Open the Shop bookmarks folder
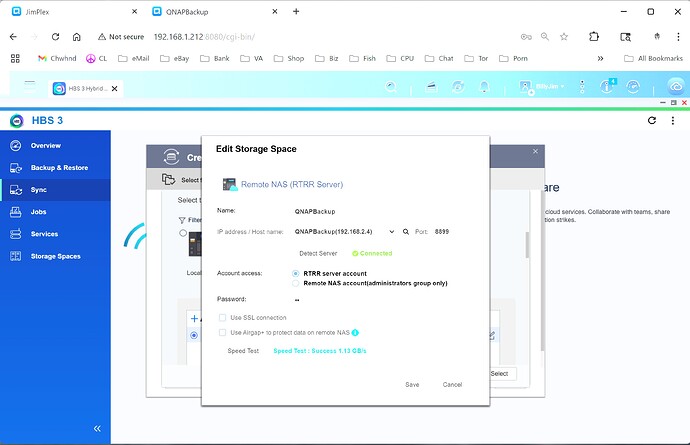690x445 pixels. [289, 58]
